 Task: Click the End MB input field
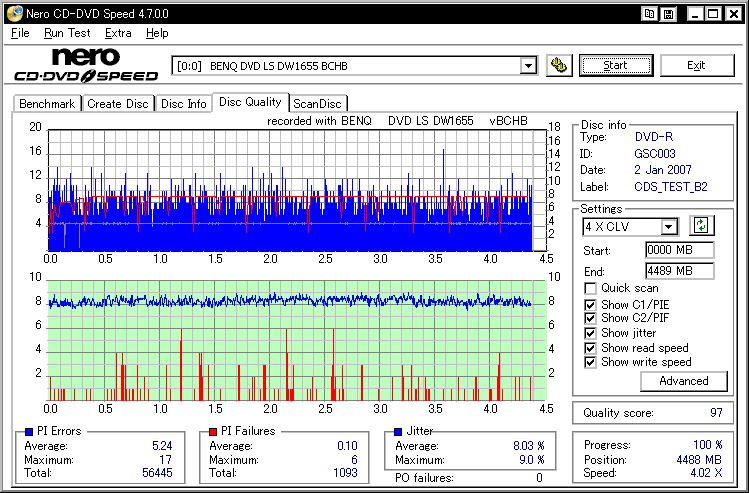coord(679,271)
